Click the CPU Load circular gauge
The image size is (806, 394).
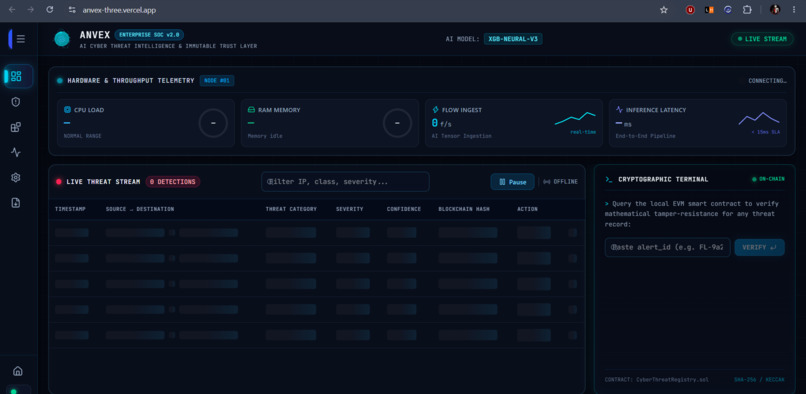[x=213, y=123]
